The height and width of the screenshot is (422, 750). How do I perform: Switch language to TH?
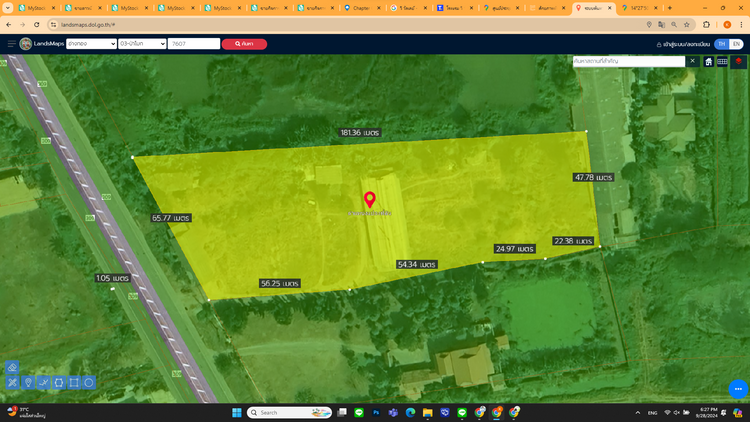[722, 44]
